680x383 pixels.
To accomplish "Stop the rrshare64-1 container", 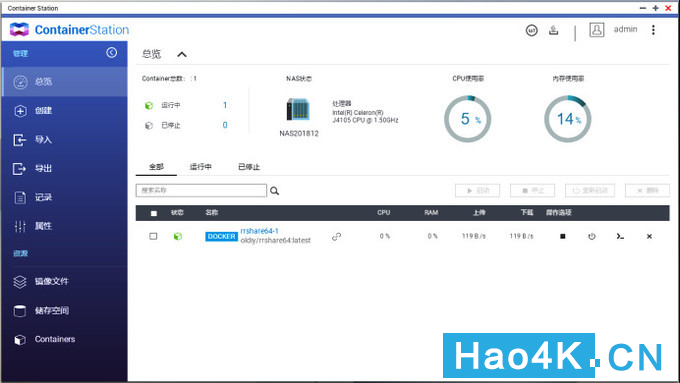I will pos(562,236).
